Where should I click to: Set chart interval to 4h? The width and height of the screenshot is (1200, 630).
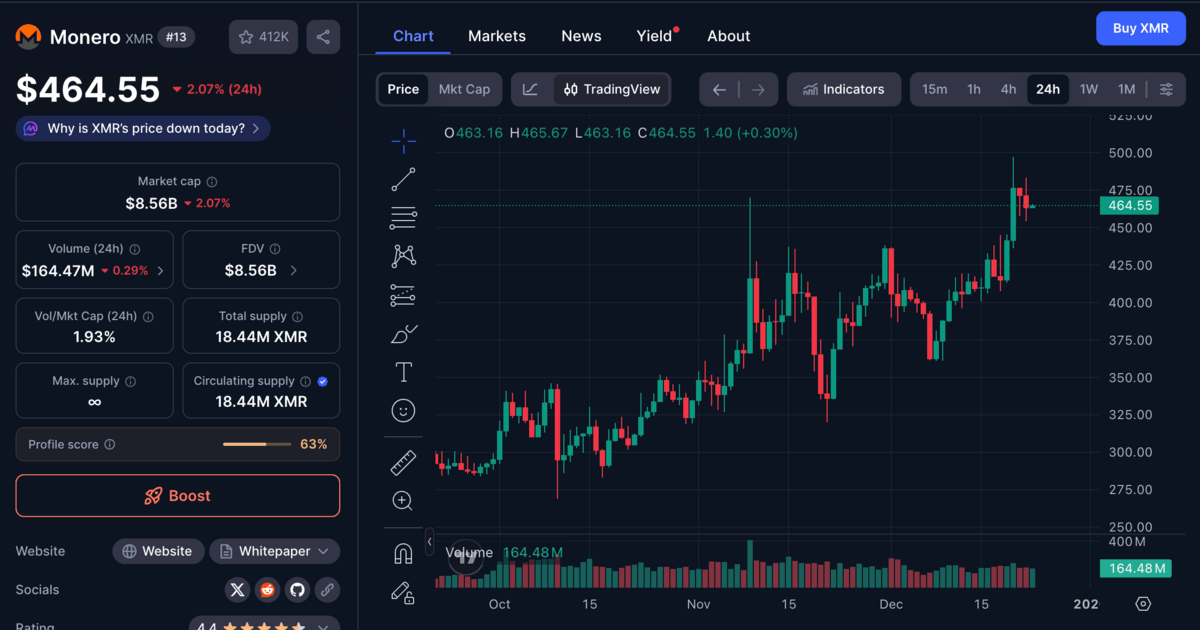click(x=1008, y=89)
